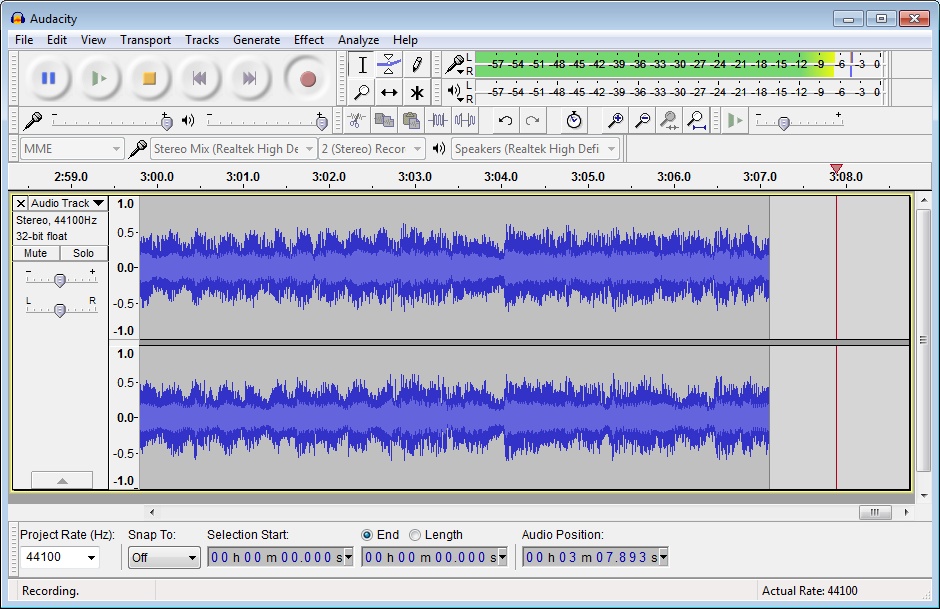Click the Fit Project in Window icon
The height and width of the screenshot is (609, 940).
point(698,121)
